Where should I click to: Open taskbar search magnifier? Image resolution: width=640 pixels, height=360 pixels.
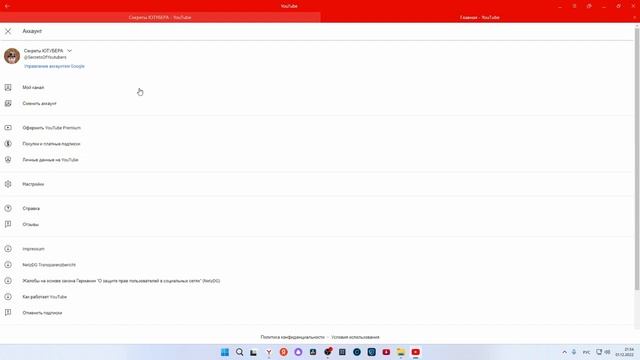[240, 352]
